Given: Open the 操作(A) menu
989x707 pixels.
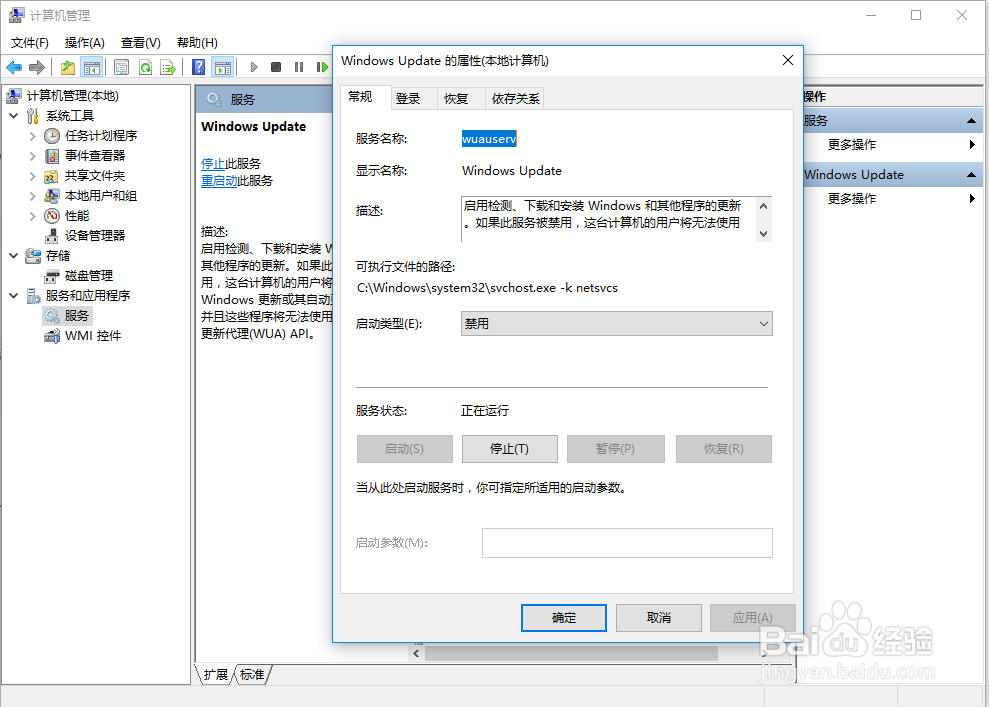Looking at the screenshot, I should point(83,42).
